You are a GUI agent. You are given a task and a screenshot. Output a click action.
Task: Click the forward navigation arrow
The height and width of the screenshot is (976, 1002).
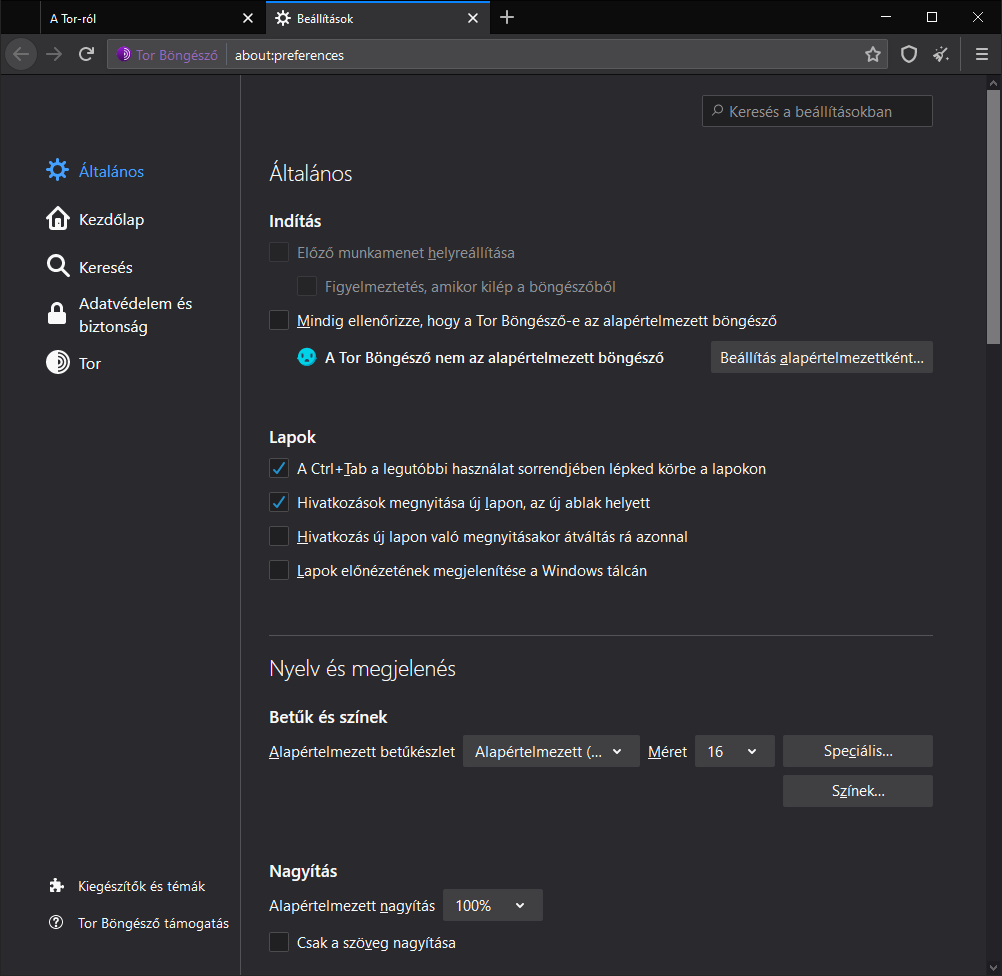click(x=54, y=54)
